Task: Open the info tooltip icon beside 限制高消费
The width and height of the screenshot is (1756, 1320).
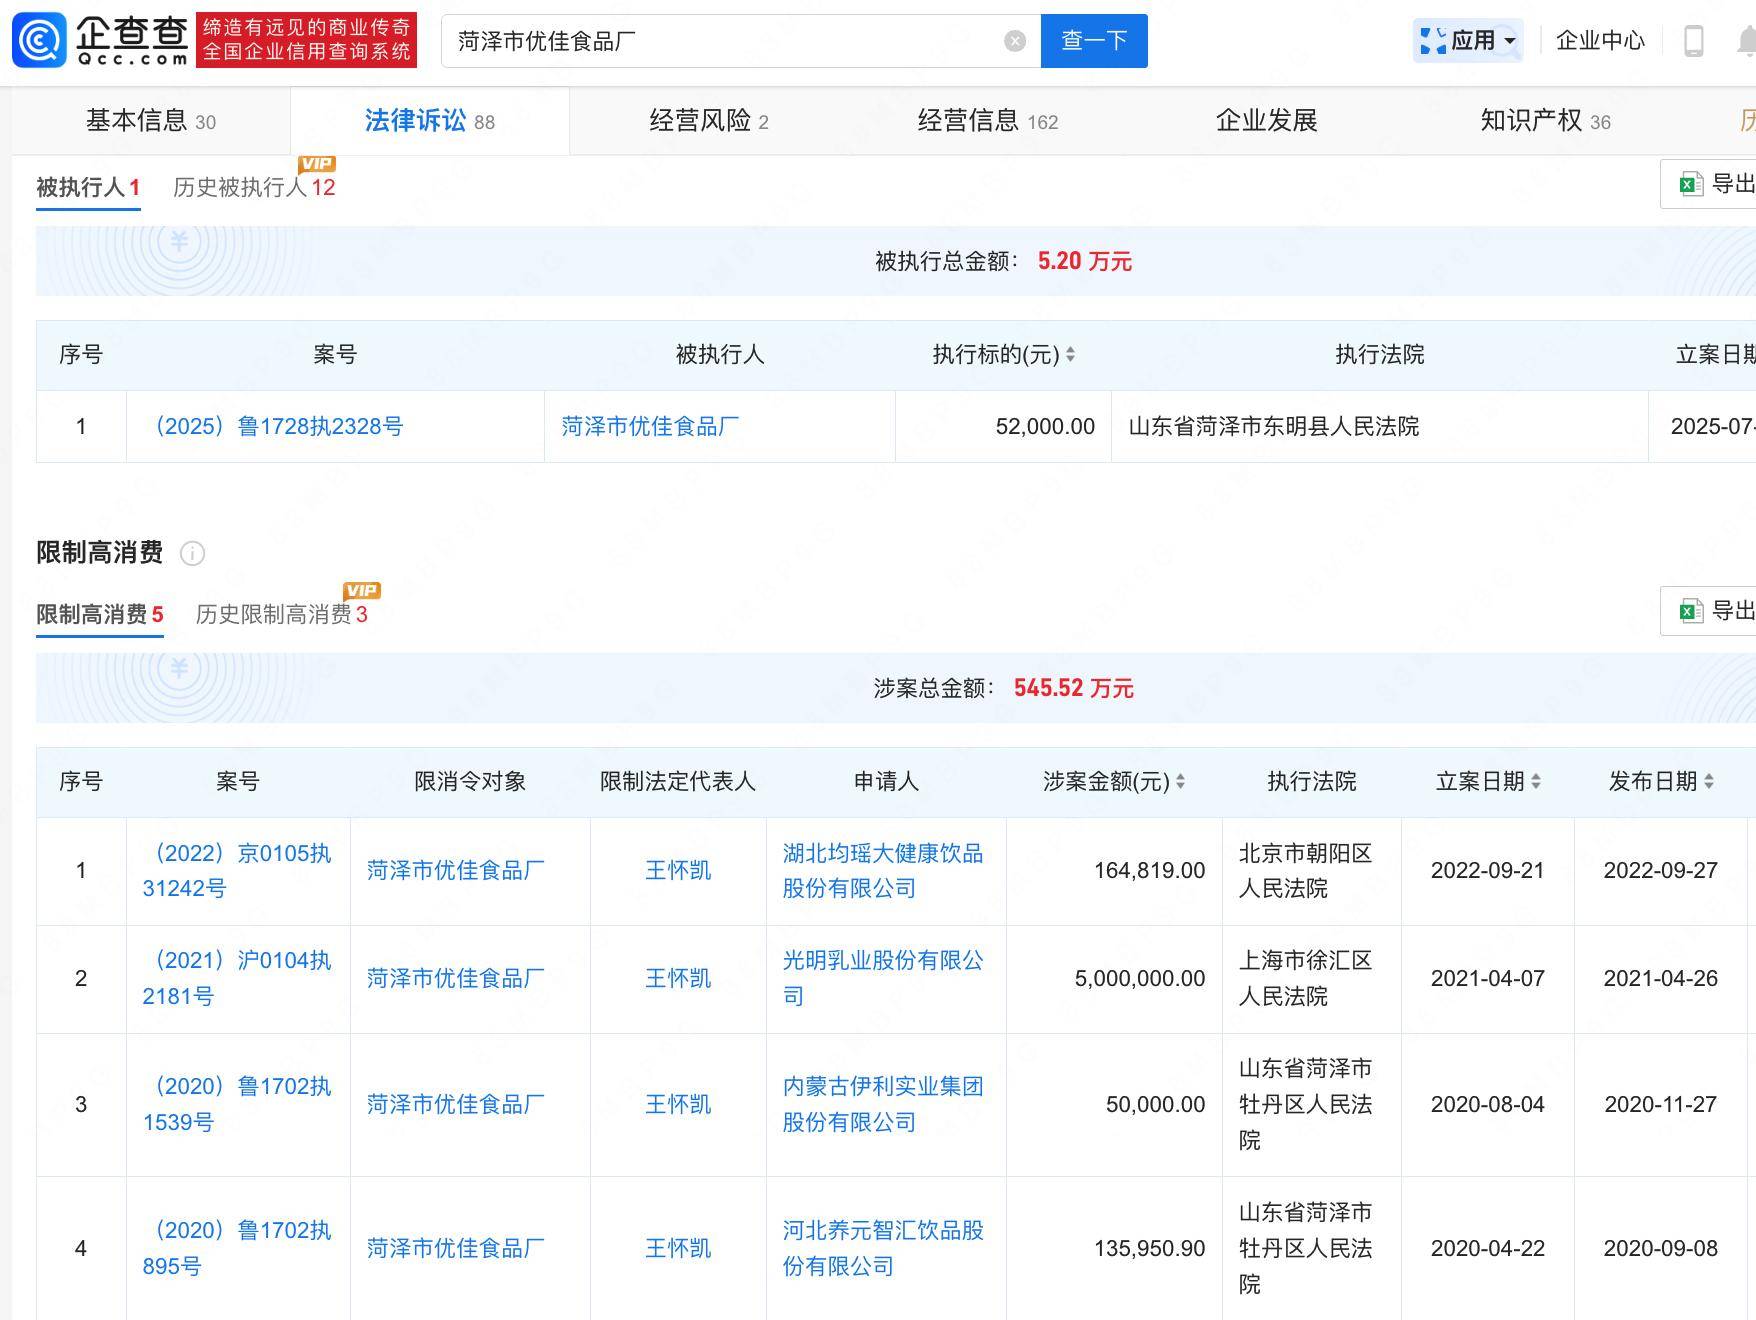Action: point(192,553)
